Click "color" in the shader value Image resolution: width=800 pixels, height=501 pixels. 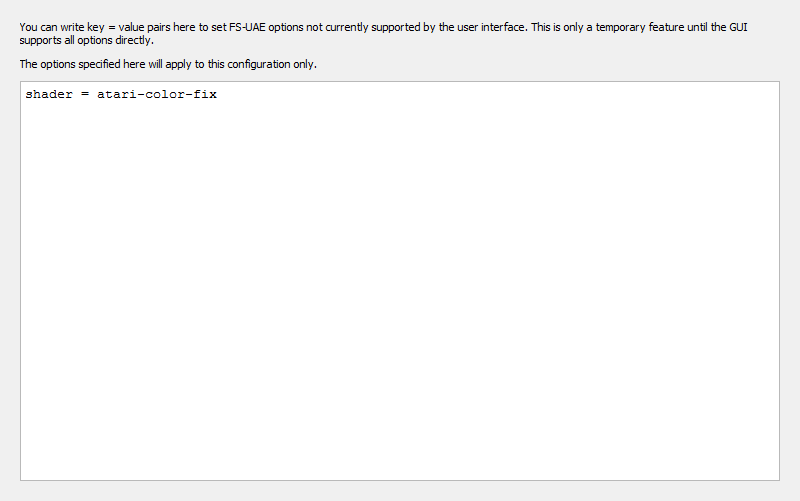click(x=163, y=94)
